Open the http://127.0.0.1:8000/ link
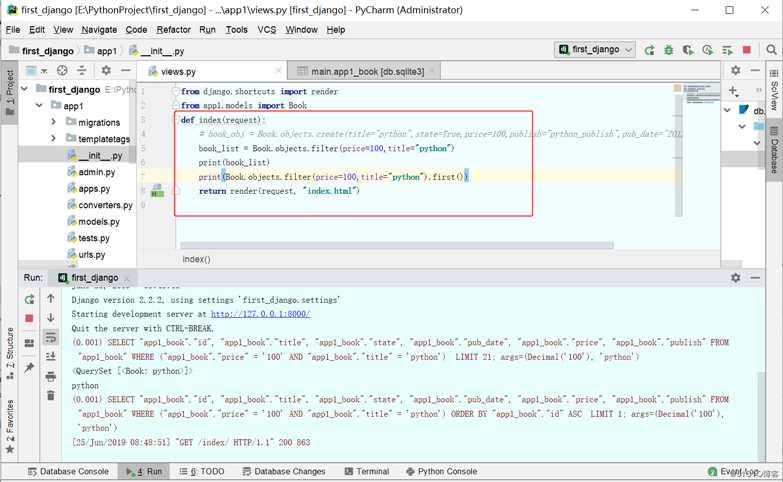The width and height of the screenshot is (783, 482). tap(261, 314)
